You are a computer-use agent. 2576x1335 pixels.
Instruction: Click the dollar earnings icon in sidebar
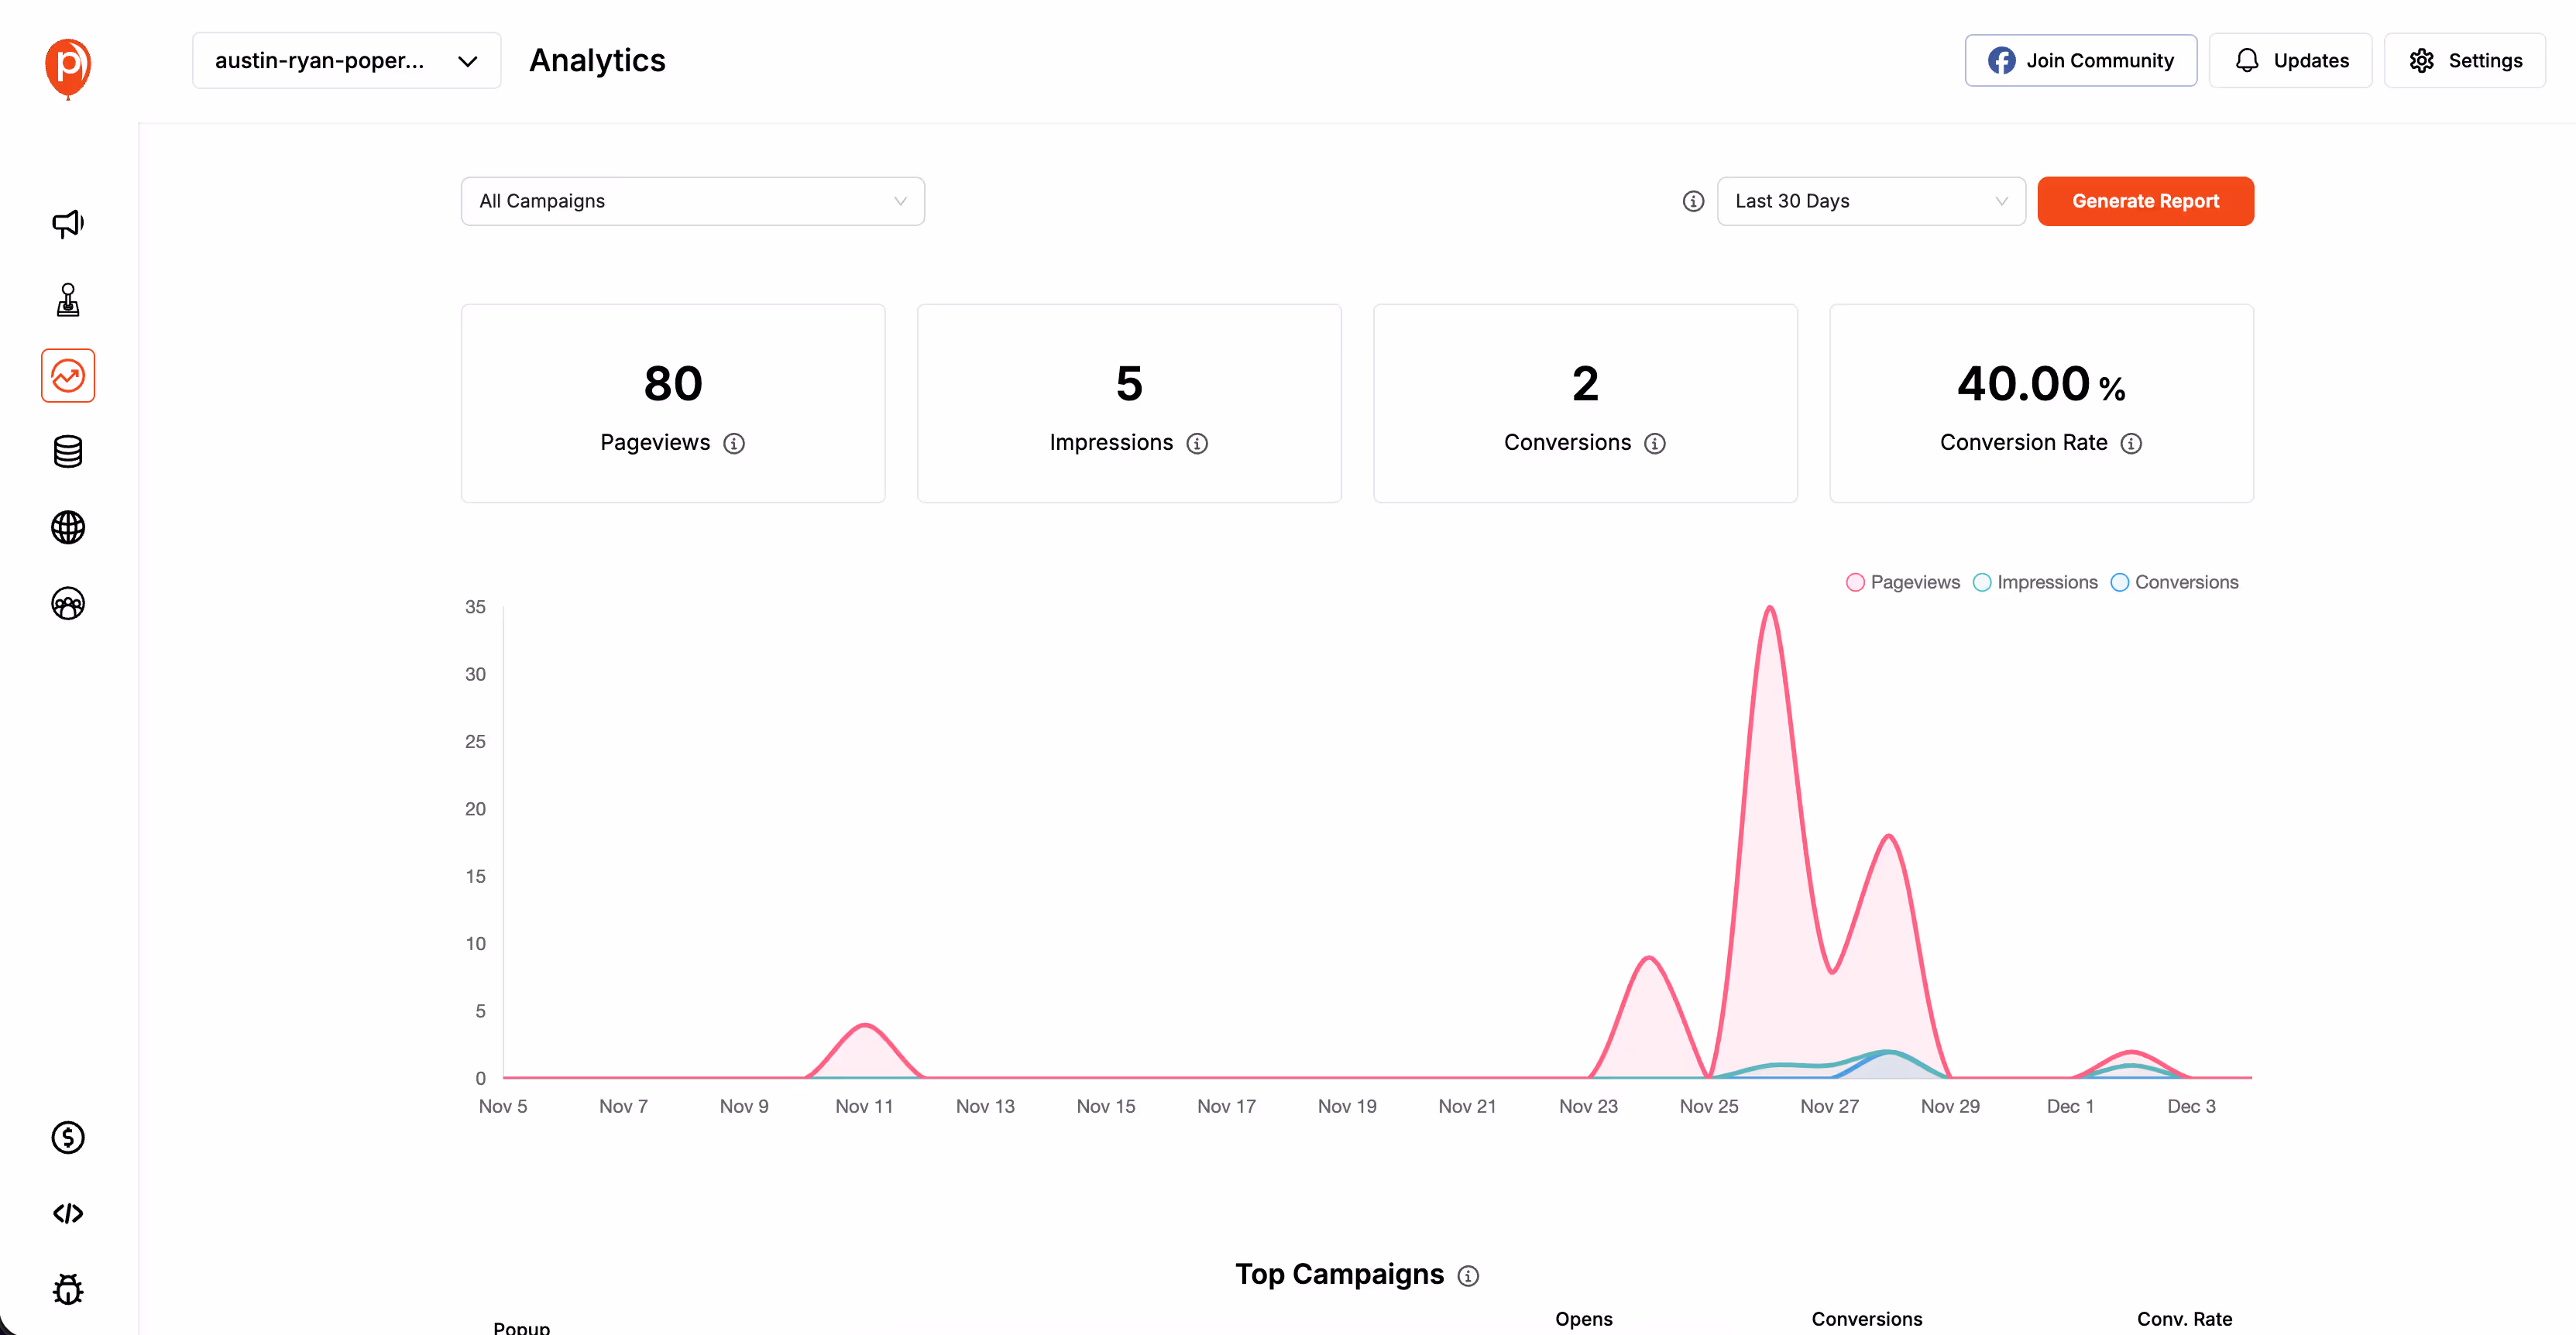click(x=67, y=1137)
